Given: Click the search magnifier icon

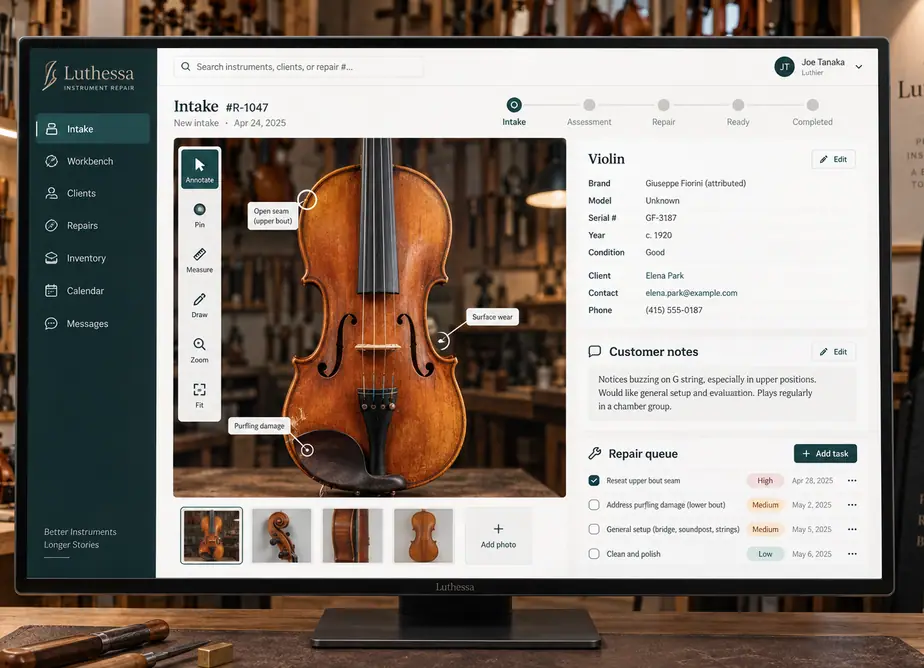Looking at the screenshot, I should tap(186, 67).
